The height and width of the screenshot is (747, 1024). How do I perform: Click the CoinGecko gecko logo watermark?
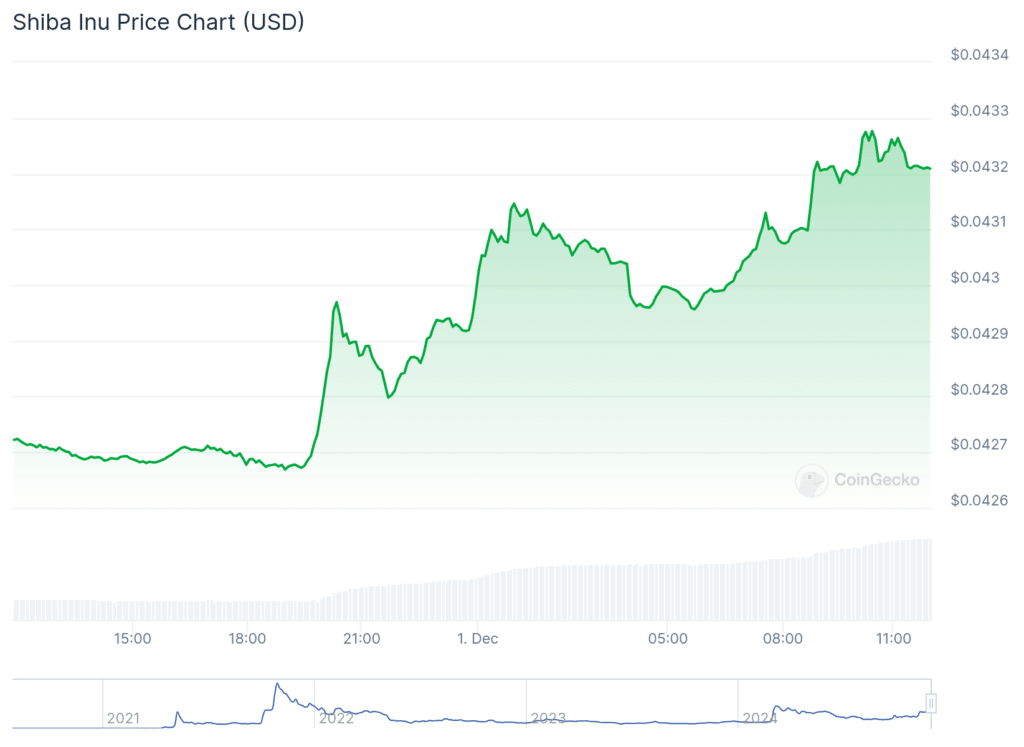click(811, 480)
